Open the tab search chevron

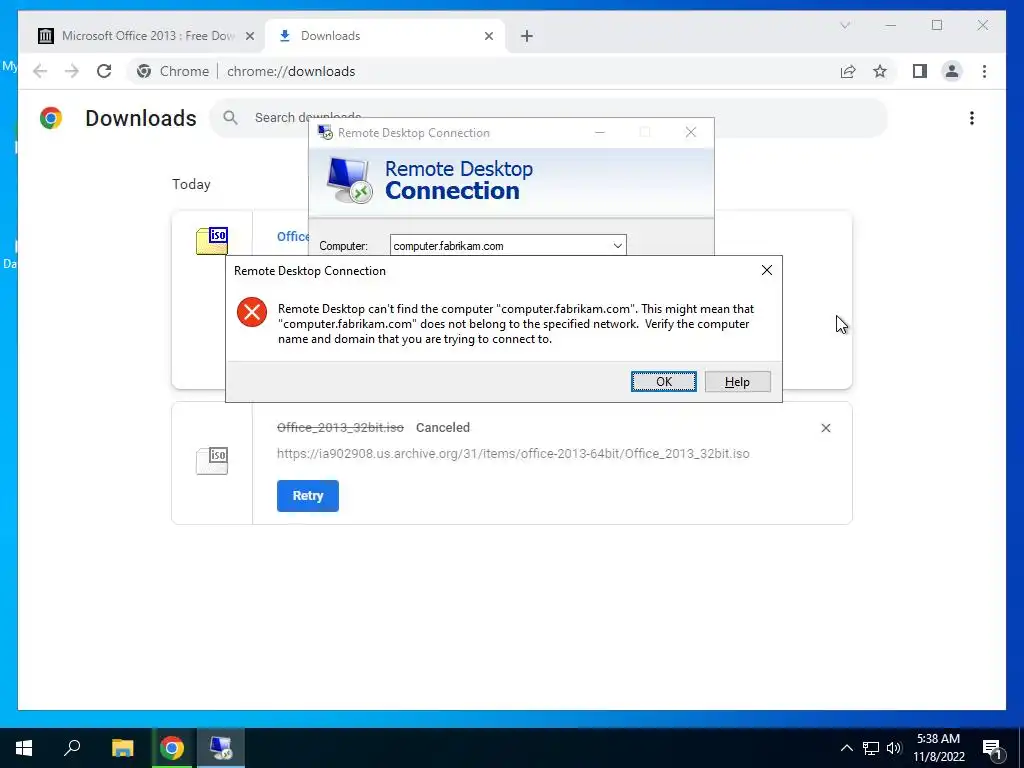click(x=845, y=25)
